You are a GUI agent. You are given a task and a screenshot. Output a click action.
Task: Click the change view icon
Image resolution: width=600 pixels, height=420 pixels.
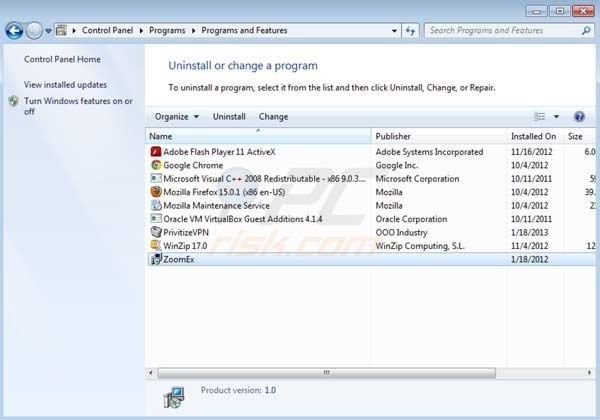pos(540,116)
